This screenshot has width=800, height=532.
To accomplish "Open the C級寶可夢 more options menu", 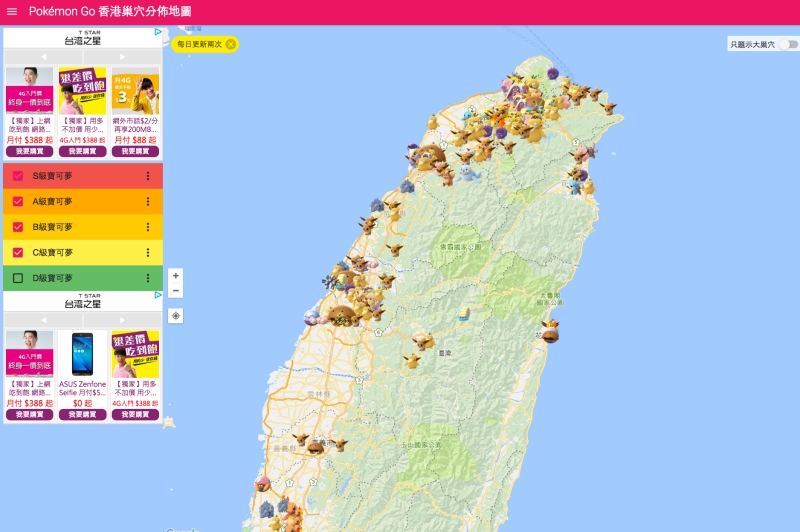I will 148,252.
